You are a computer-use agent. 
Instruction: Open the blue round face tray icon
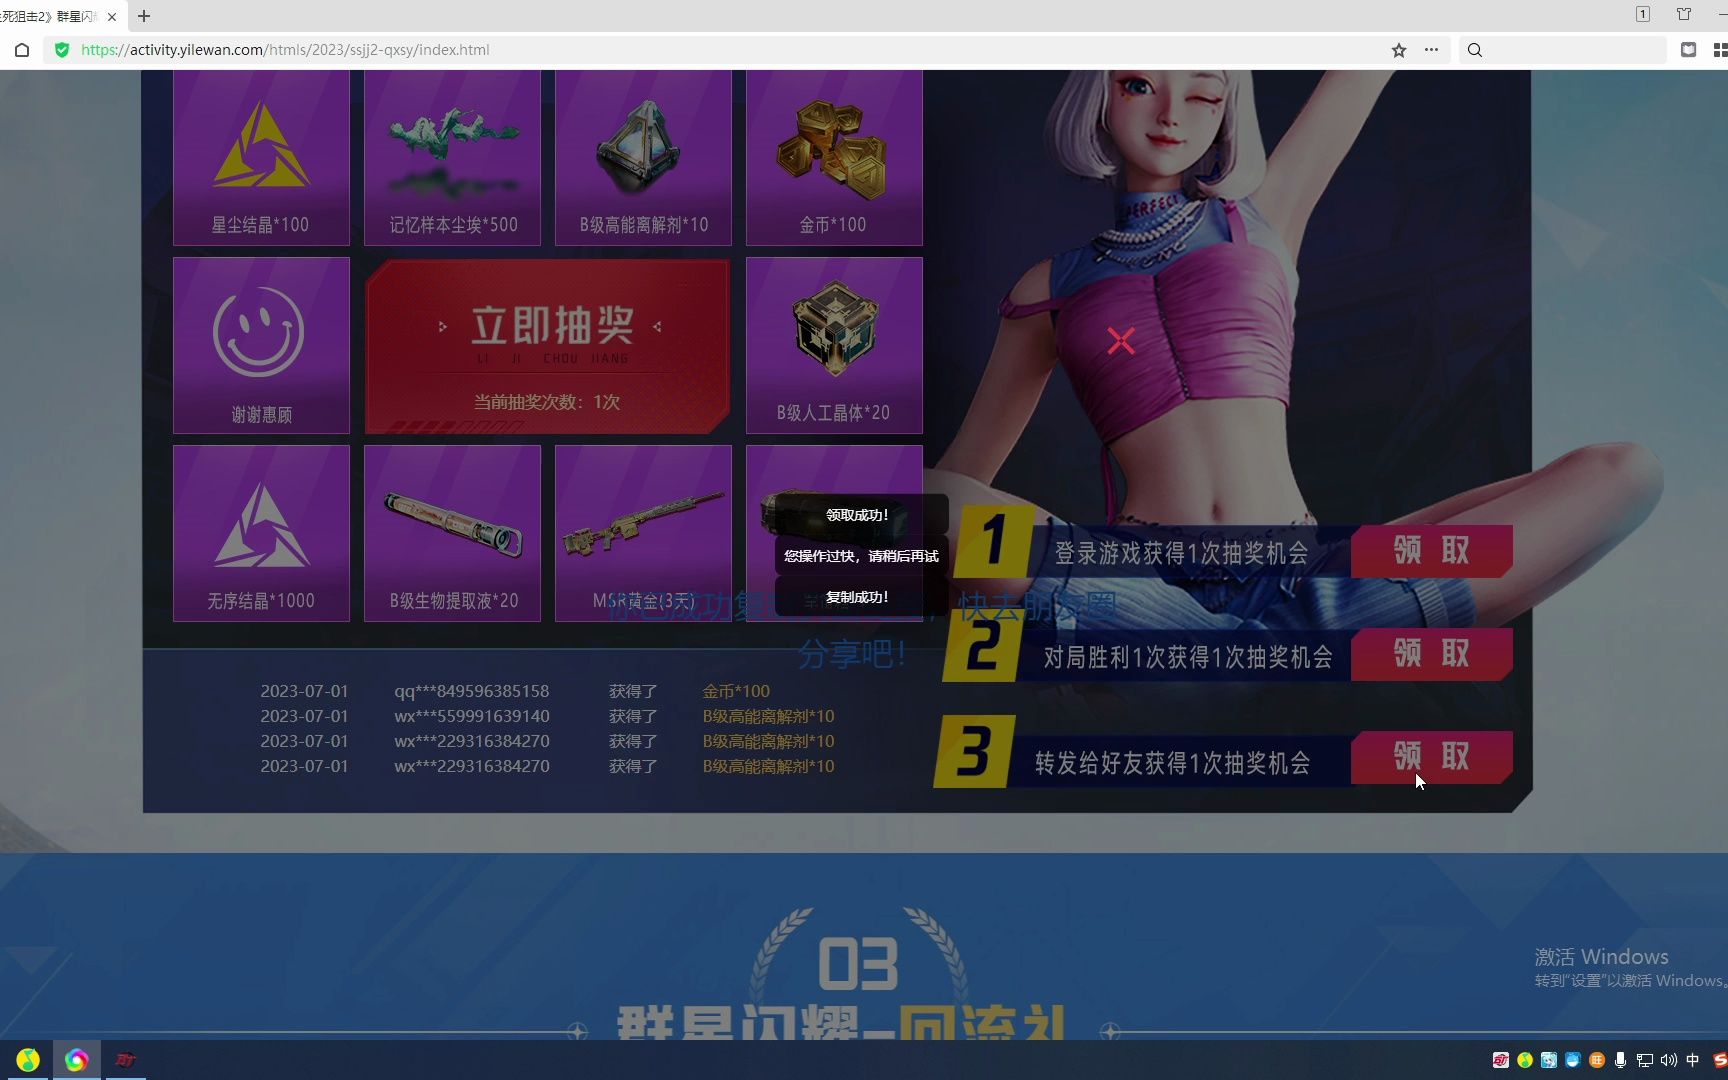pyautogui.click(x=1572, y=1060)
